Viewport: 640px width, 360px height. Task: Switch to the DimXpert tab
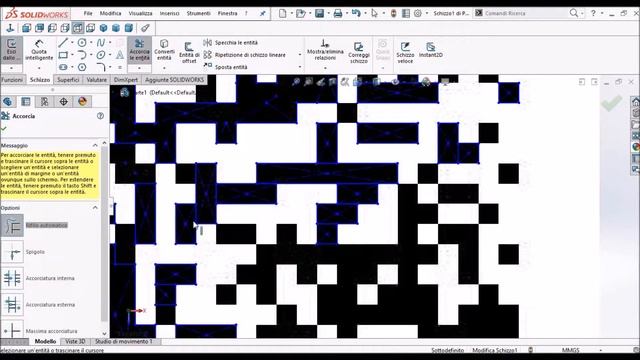click(x=125, y=80)
